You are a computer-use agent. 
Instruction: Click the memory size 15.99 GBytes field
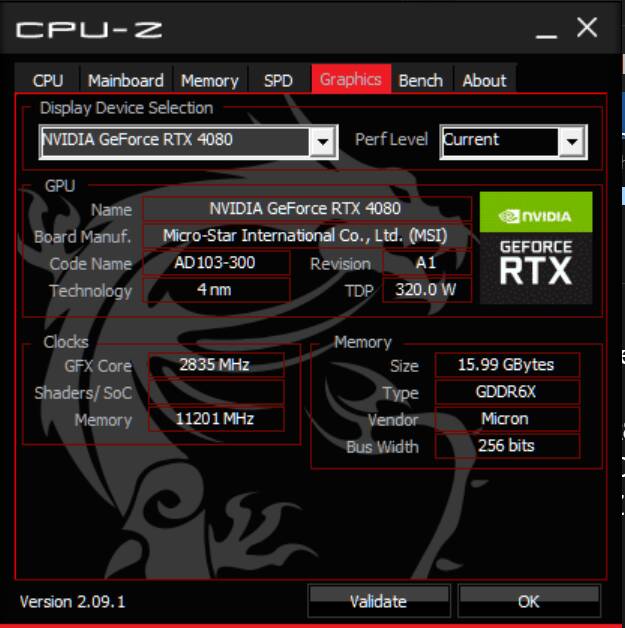click(507, 364)
